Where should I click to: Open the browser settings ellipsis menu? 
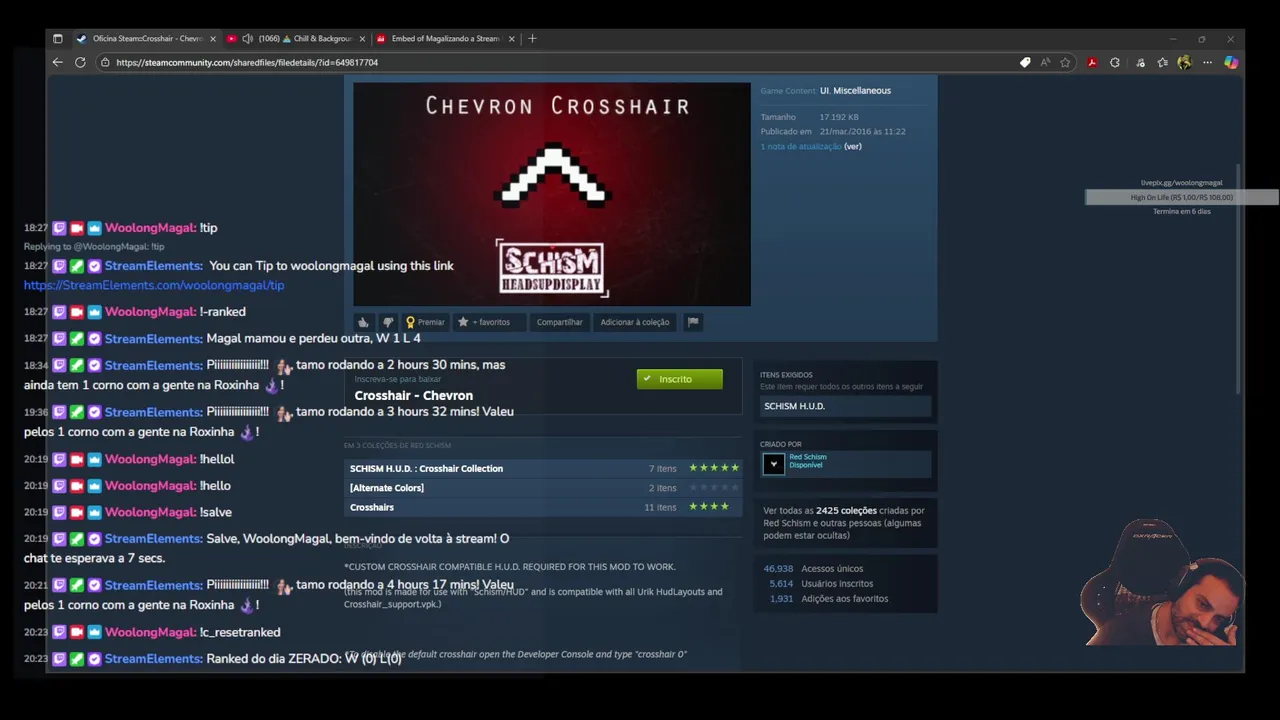[x=1207, y=62]
